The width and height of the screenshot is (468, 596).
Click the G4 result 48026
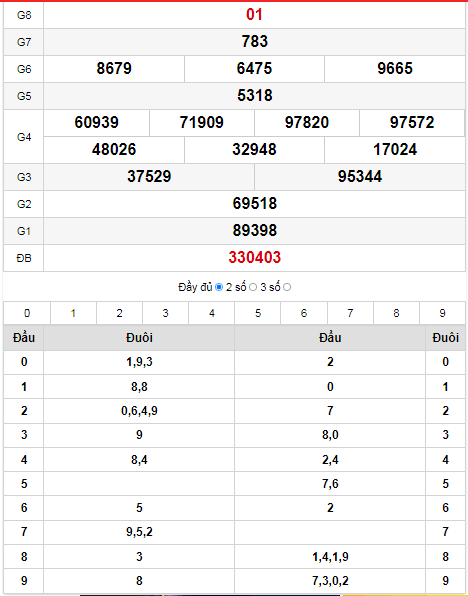click(114, 150)
